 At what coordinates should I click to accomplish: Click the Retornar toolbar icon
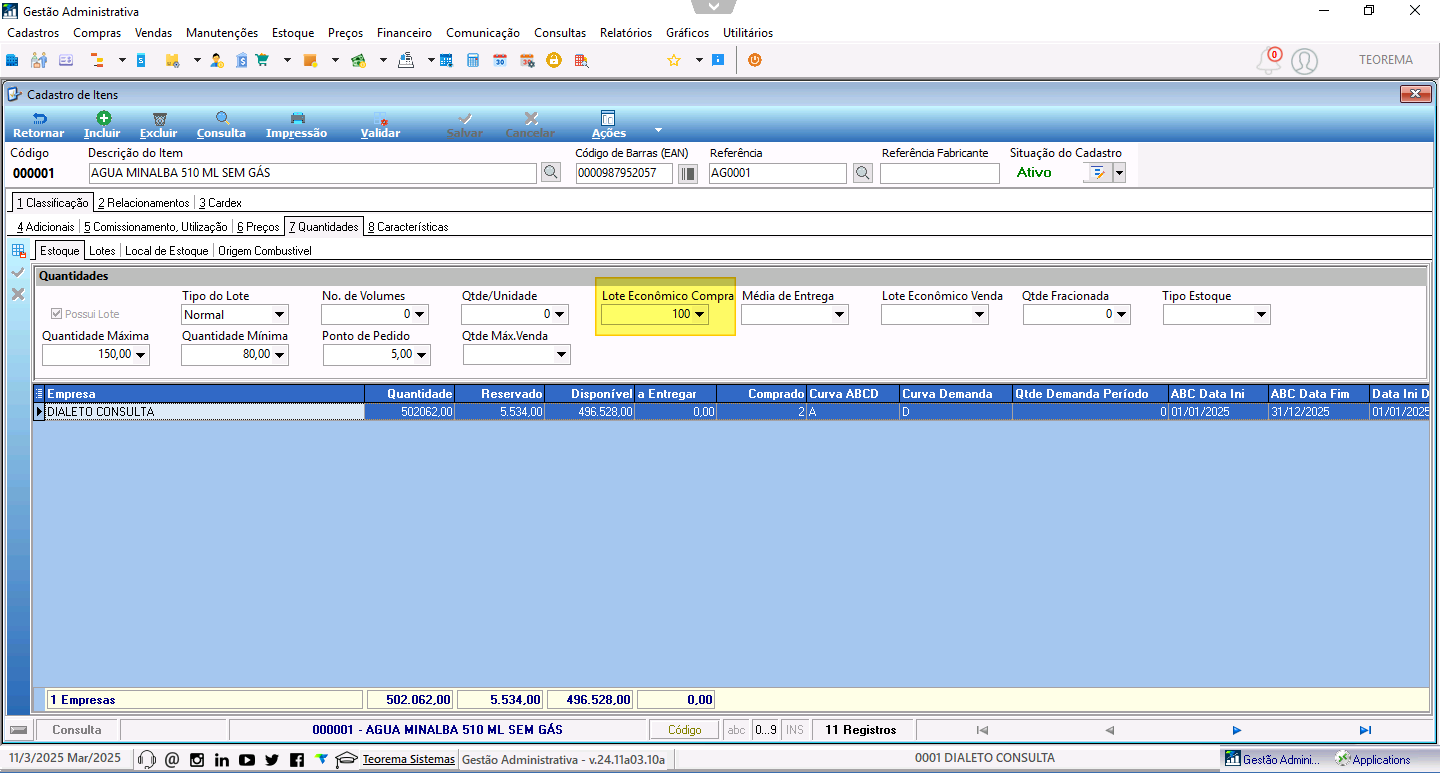coord(39,118)
